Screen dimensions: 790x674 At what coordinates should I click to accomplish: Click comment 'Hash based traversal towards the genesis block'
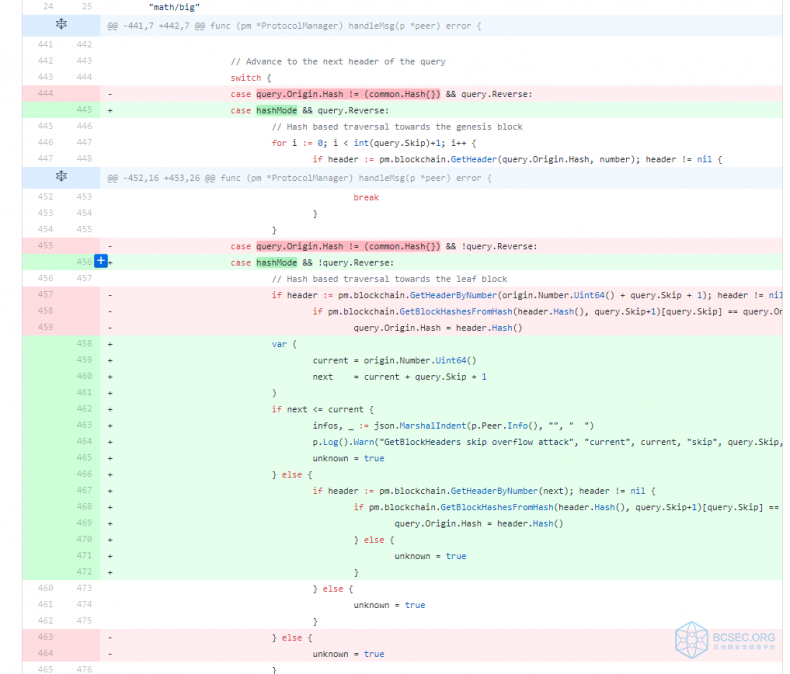tap(397, 127)
